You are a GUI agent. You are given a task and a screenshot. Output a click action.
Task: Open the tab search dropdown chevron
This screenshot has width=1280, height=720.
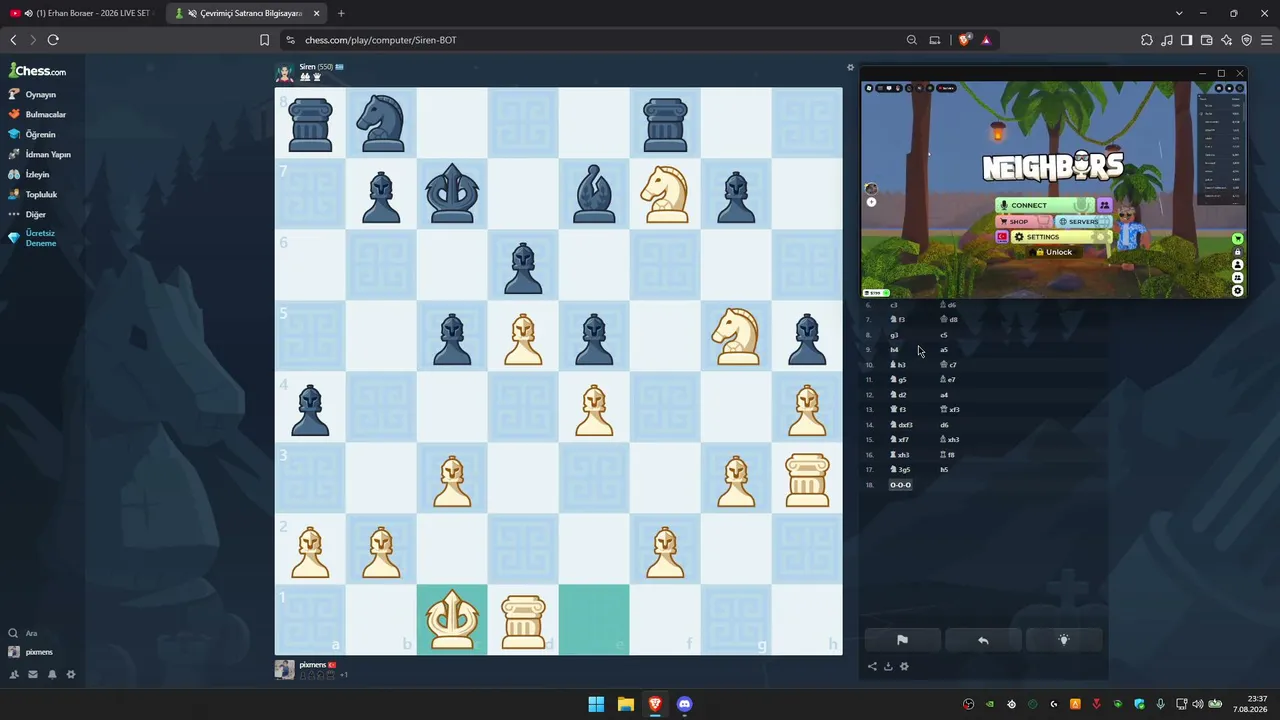click(x=1179, y=13)
